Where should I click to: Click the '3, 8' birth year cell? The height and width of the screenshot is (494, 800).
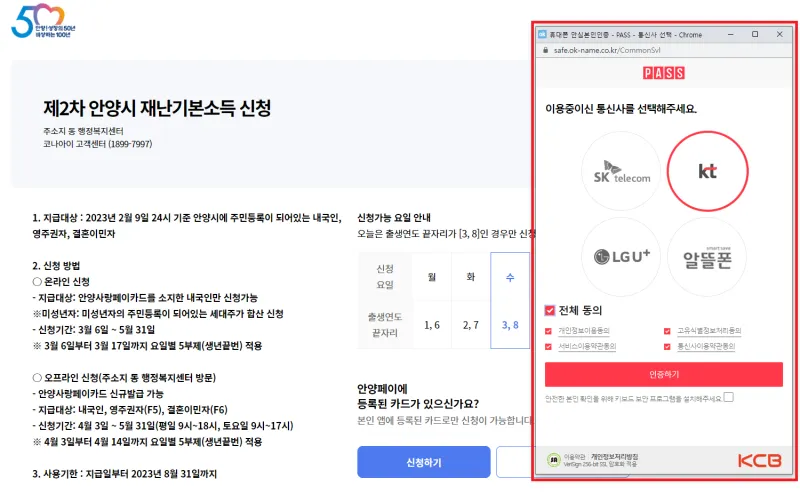pos(510,325)
